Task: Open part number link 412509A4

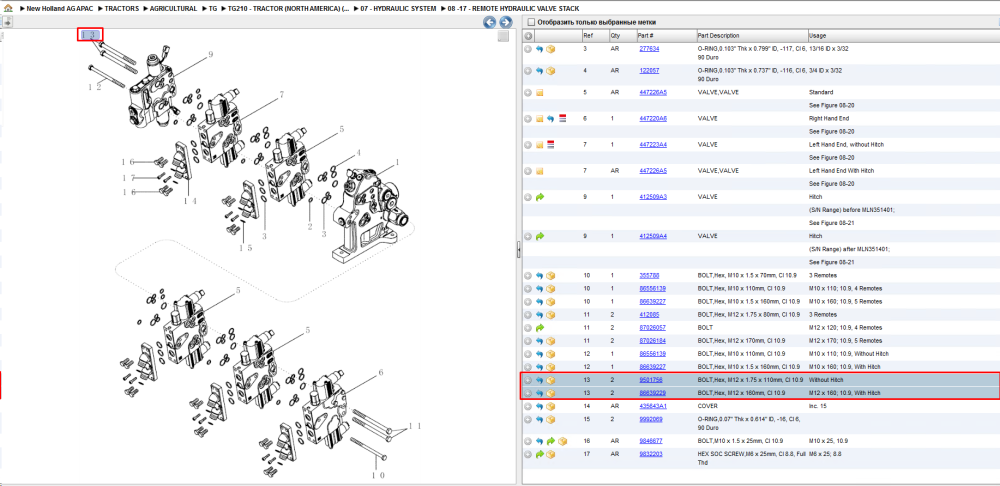Action: coord(653,236)
